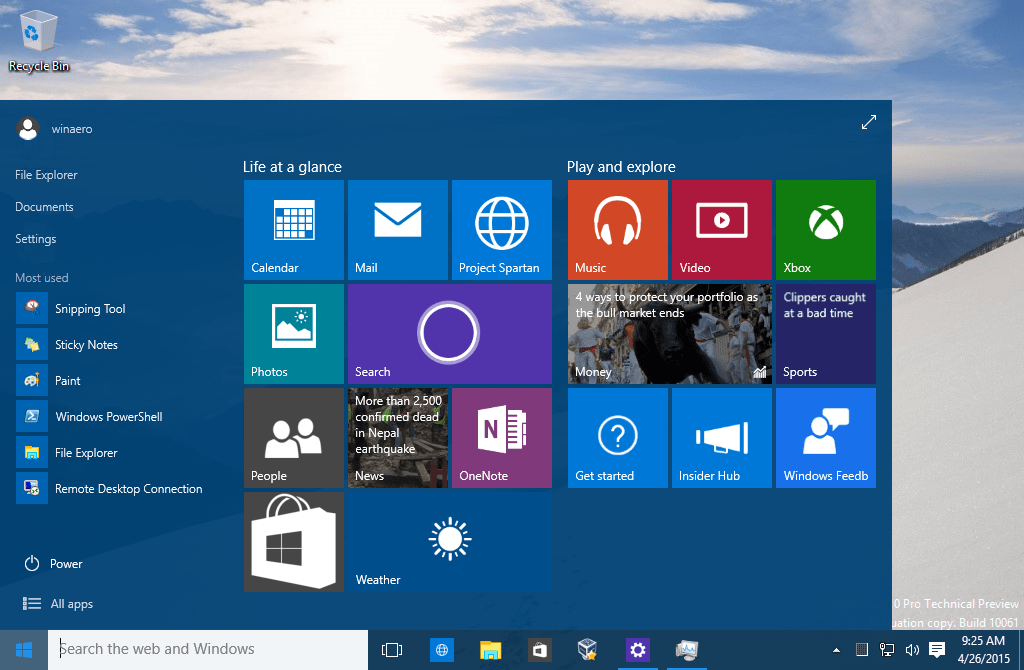Focus the Search the web and Windows box

[x=208, y=650]
